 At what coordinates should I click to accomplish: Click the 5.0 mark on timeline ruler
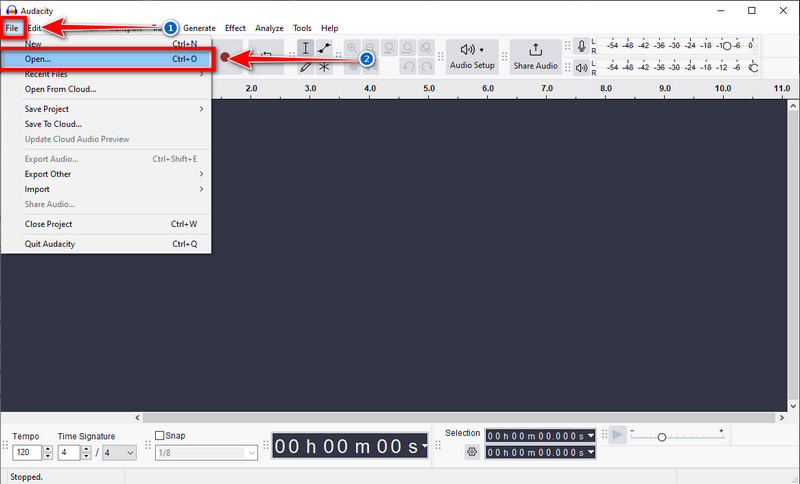[x=429, y=88]
